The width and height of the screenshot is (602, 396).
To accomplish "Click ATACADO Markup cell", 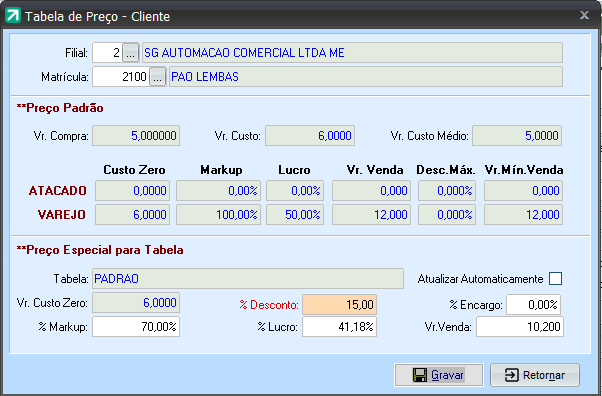I will [x=218, y=191].
